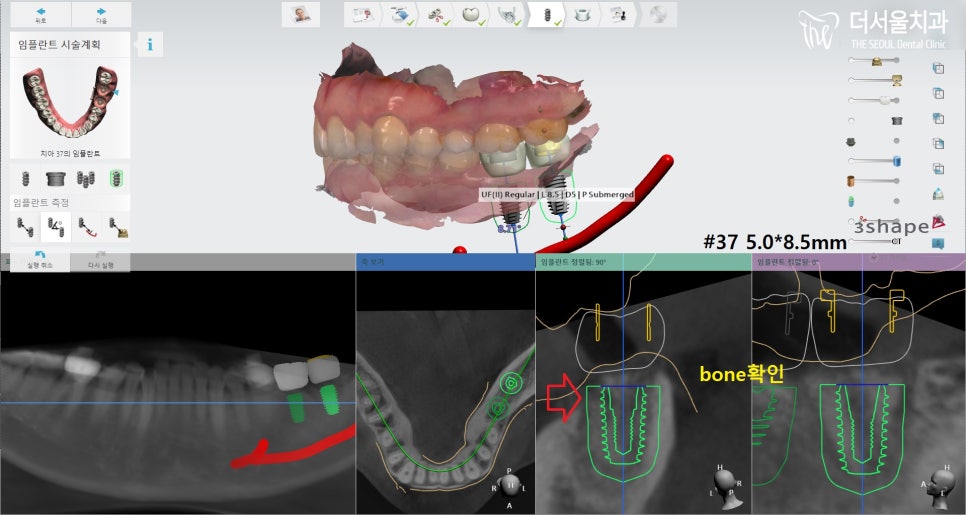Select the fourth view cube icon
Viewport: 966px width, 515px height.
(938, 144)
